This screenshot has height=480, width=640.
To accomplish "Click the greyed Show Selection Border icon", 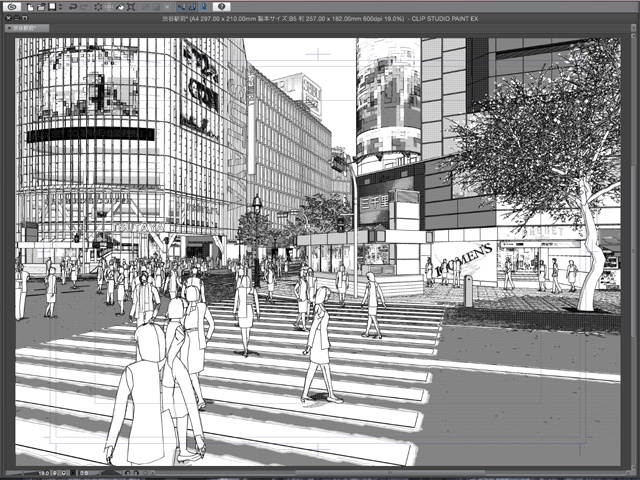I will click(x=167, y=7).
